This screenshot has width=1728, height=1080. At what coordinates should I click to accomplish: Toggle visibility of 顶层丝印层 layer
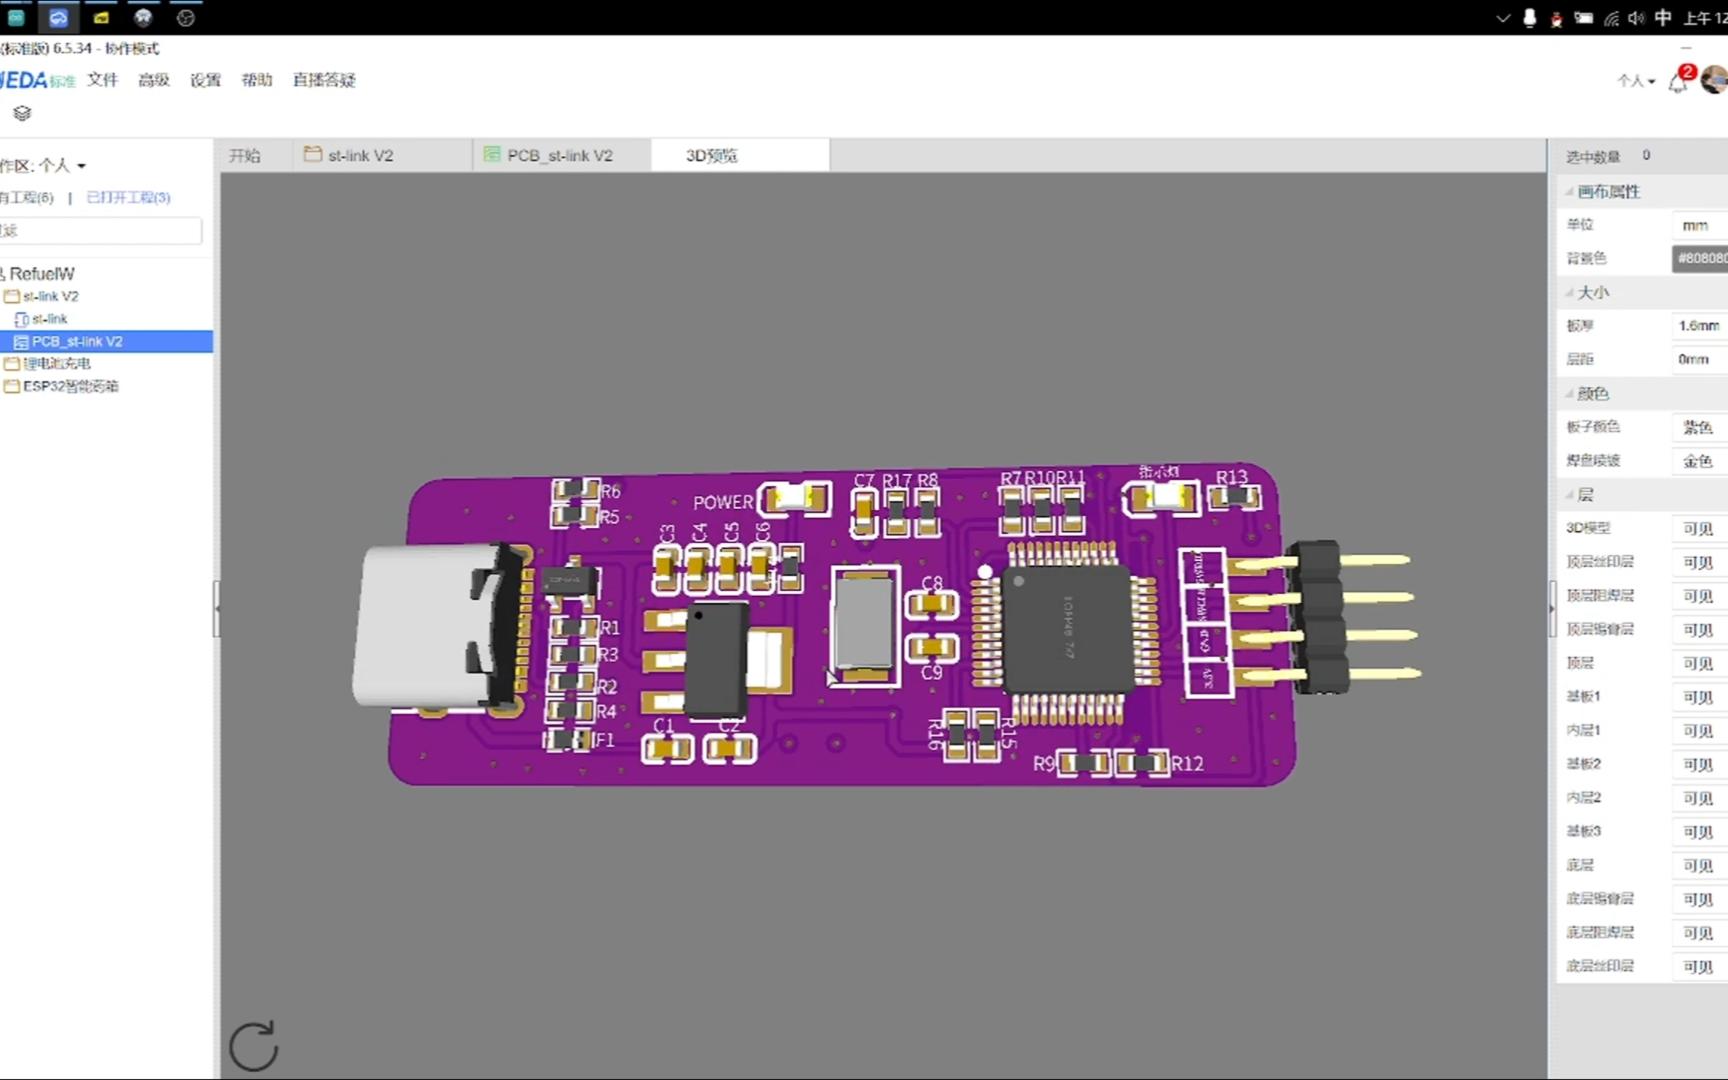pos(1698,562)
